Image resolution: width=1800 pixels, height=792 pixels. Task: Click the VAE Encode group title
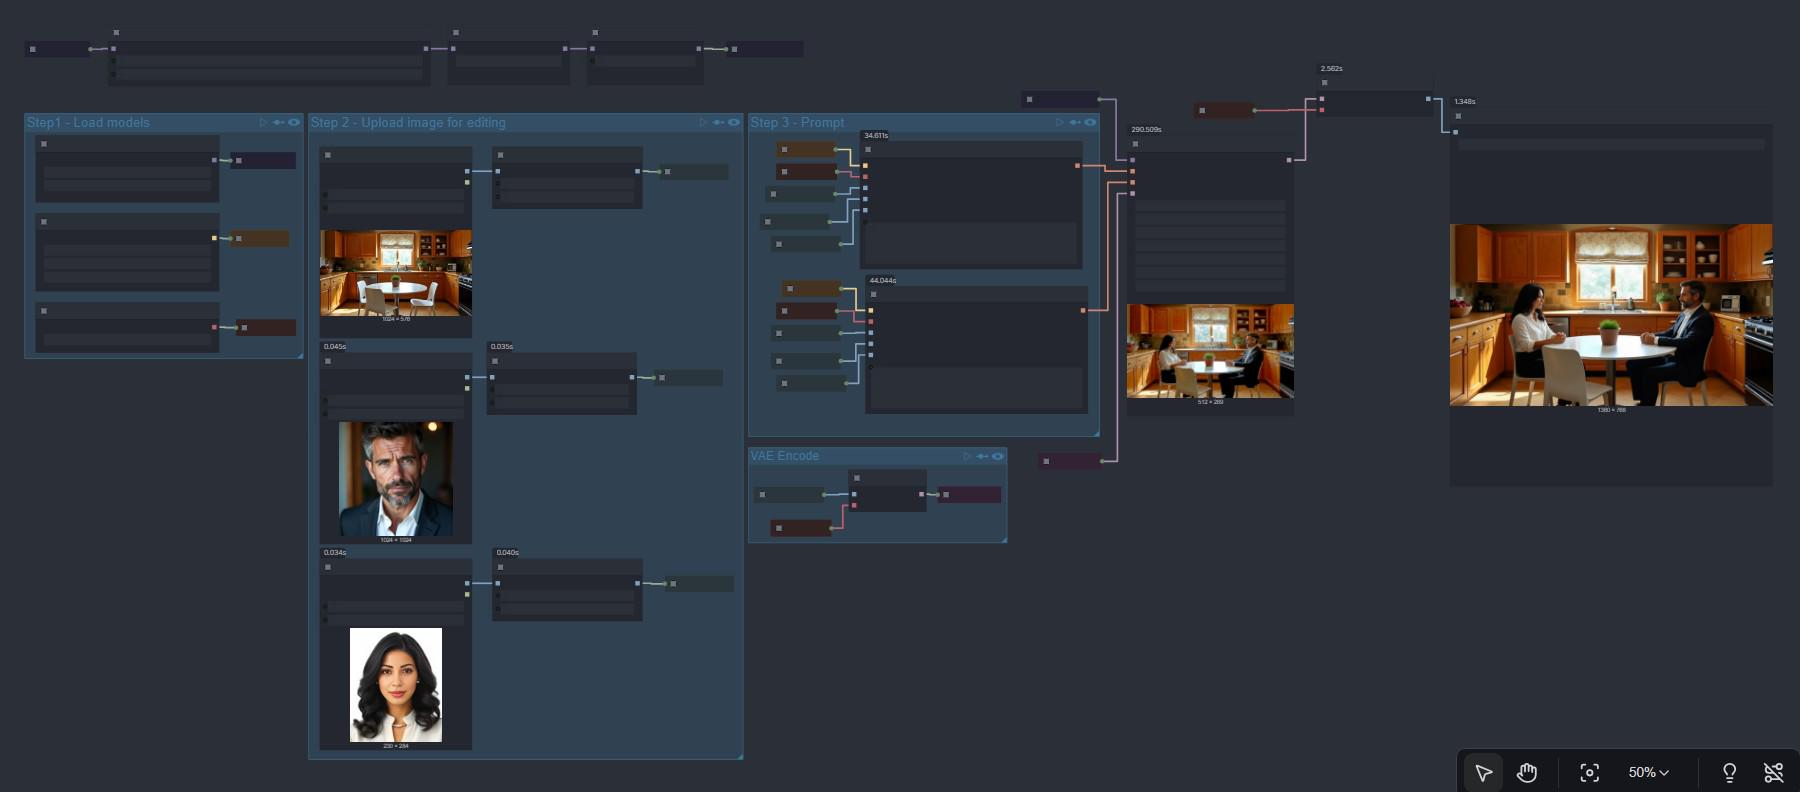pyautogui.click(x=785, y=456)
